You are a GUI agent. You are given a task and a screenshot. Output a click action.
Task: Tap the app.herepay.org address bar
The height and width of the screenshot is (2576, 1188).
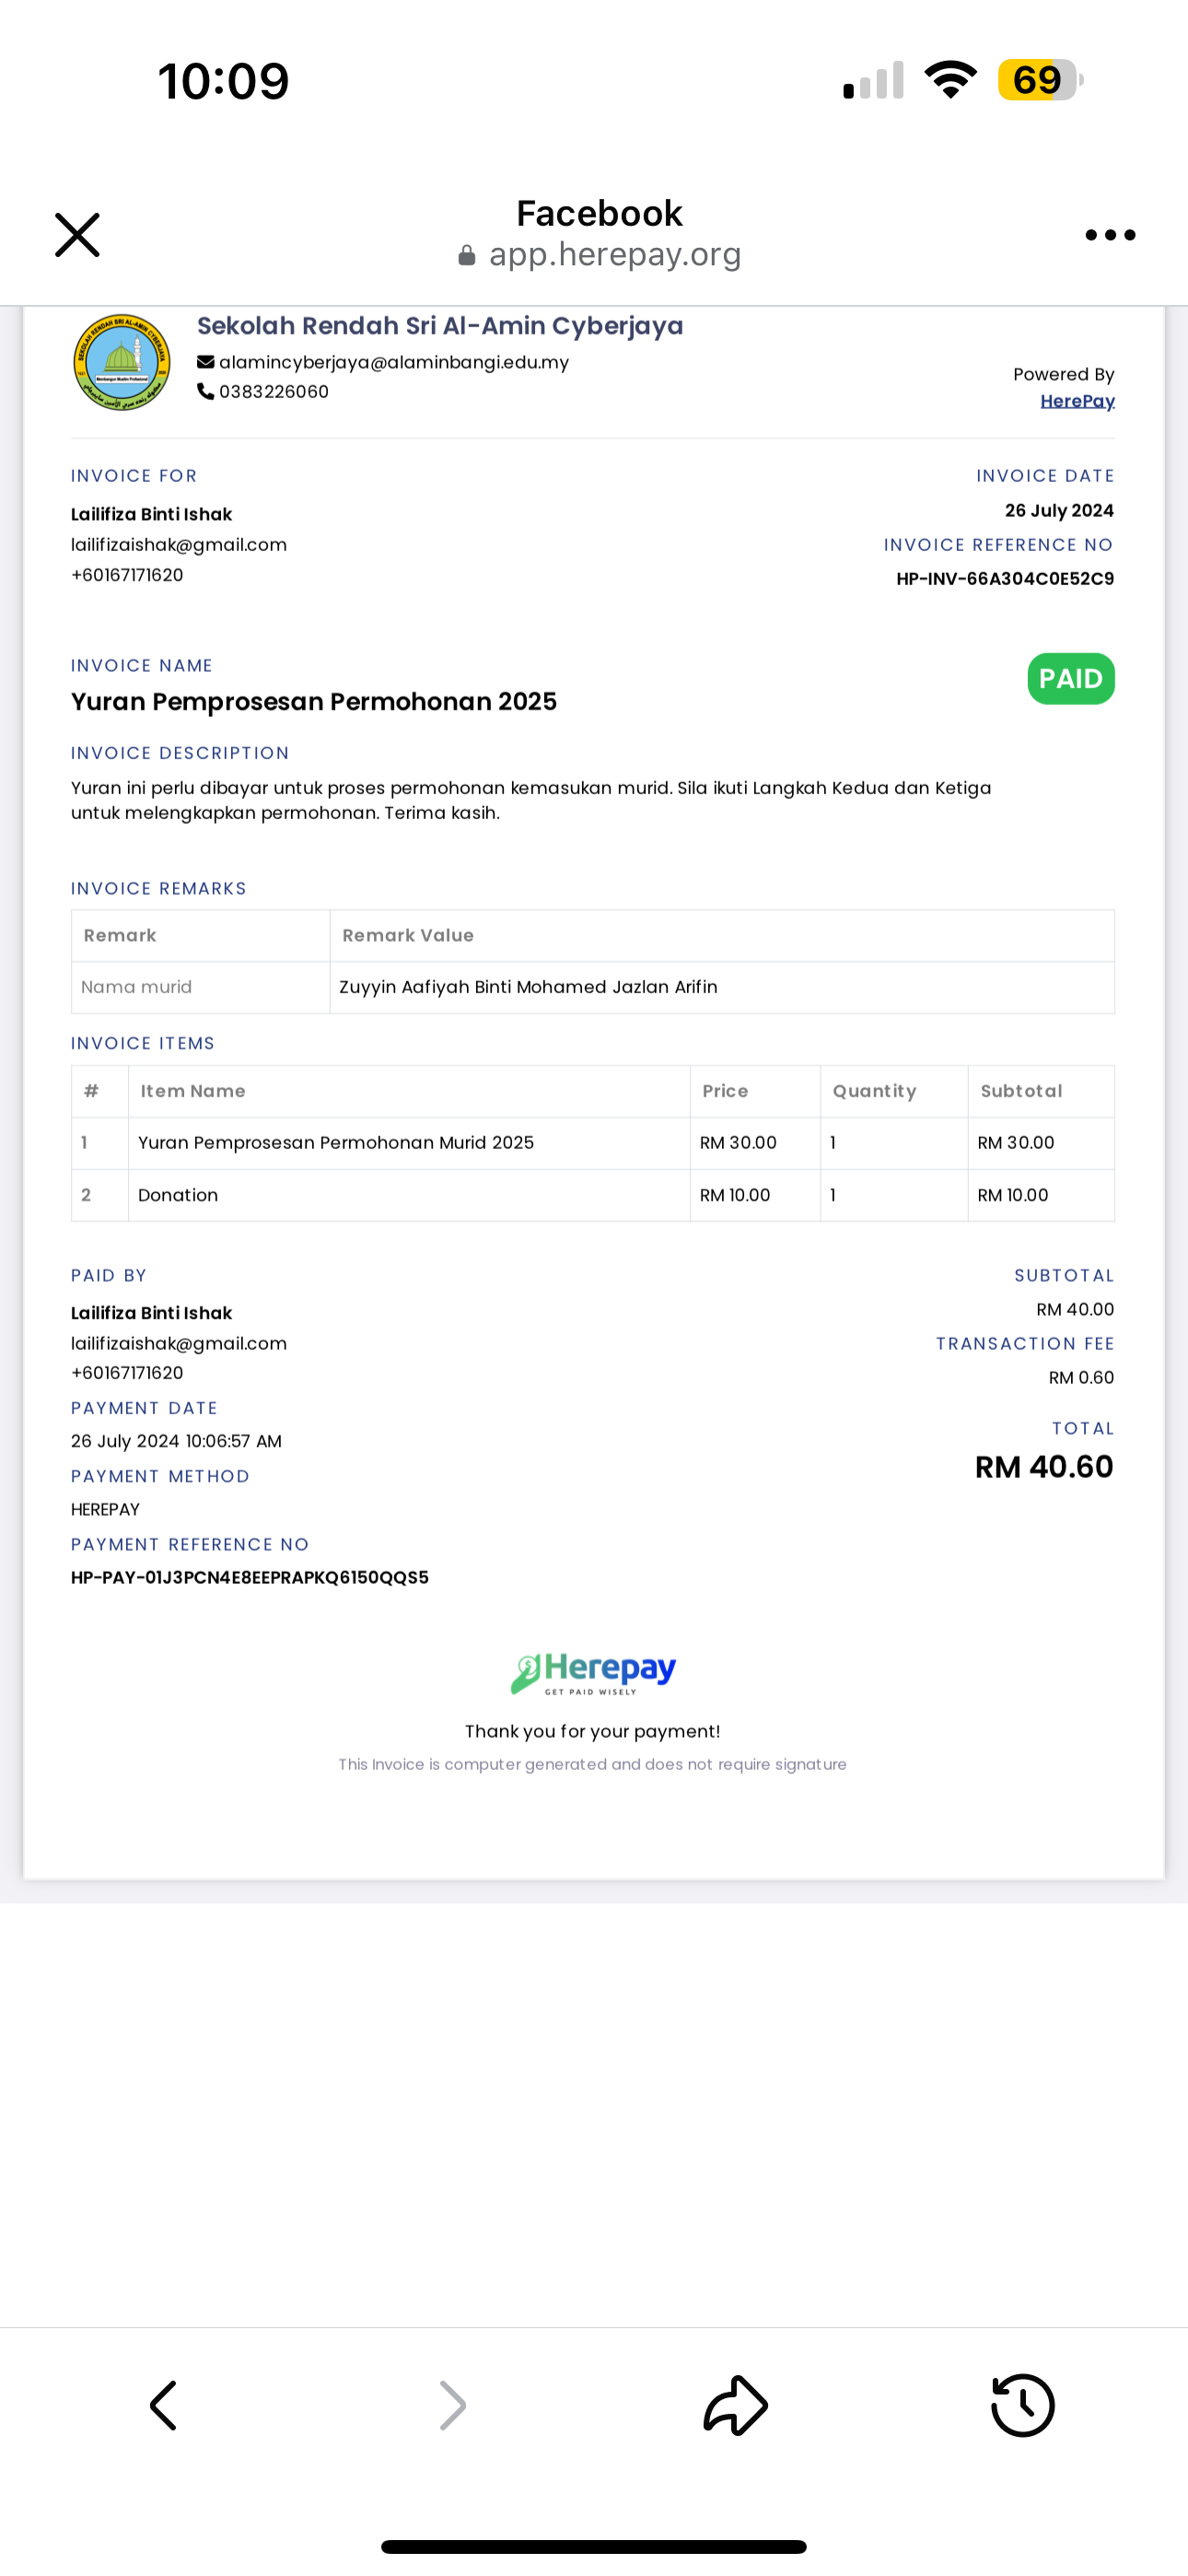click(600, 255)
